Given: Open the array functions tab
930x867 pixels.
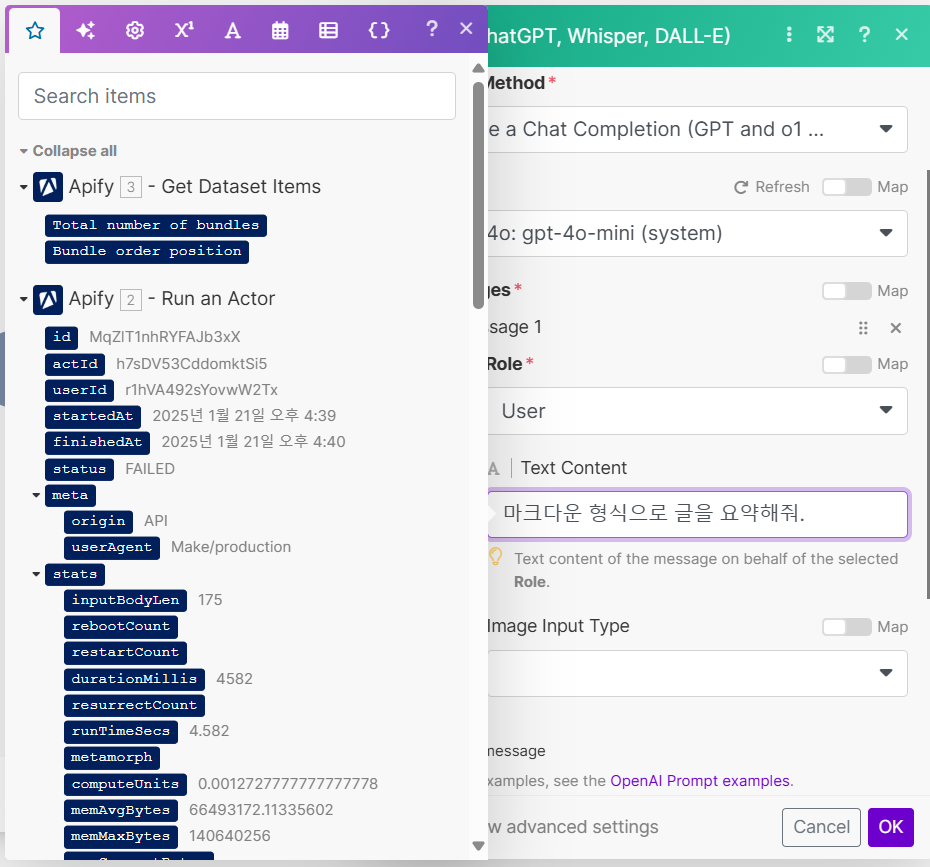Looking at the screenshot, I should [328, 30].
